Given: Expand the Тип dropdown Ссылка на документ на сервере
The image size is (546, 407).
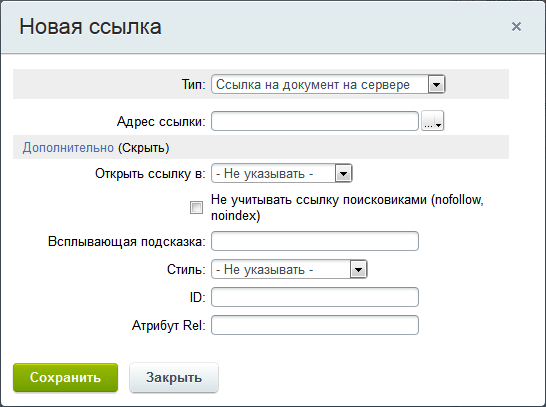Looking at the screenshot, I should click(328, 85).
